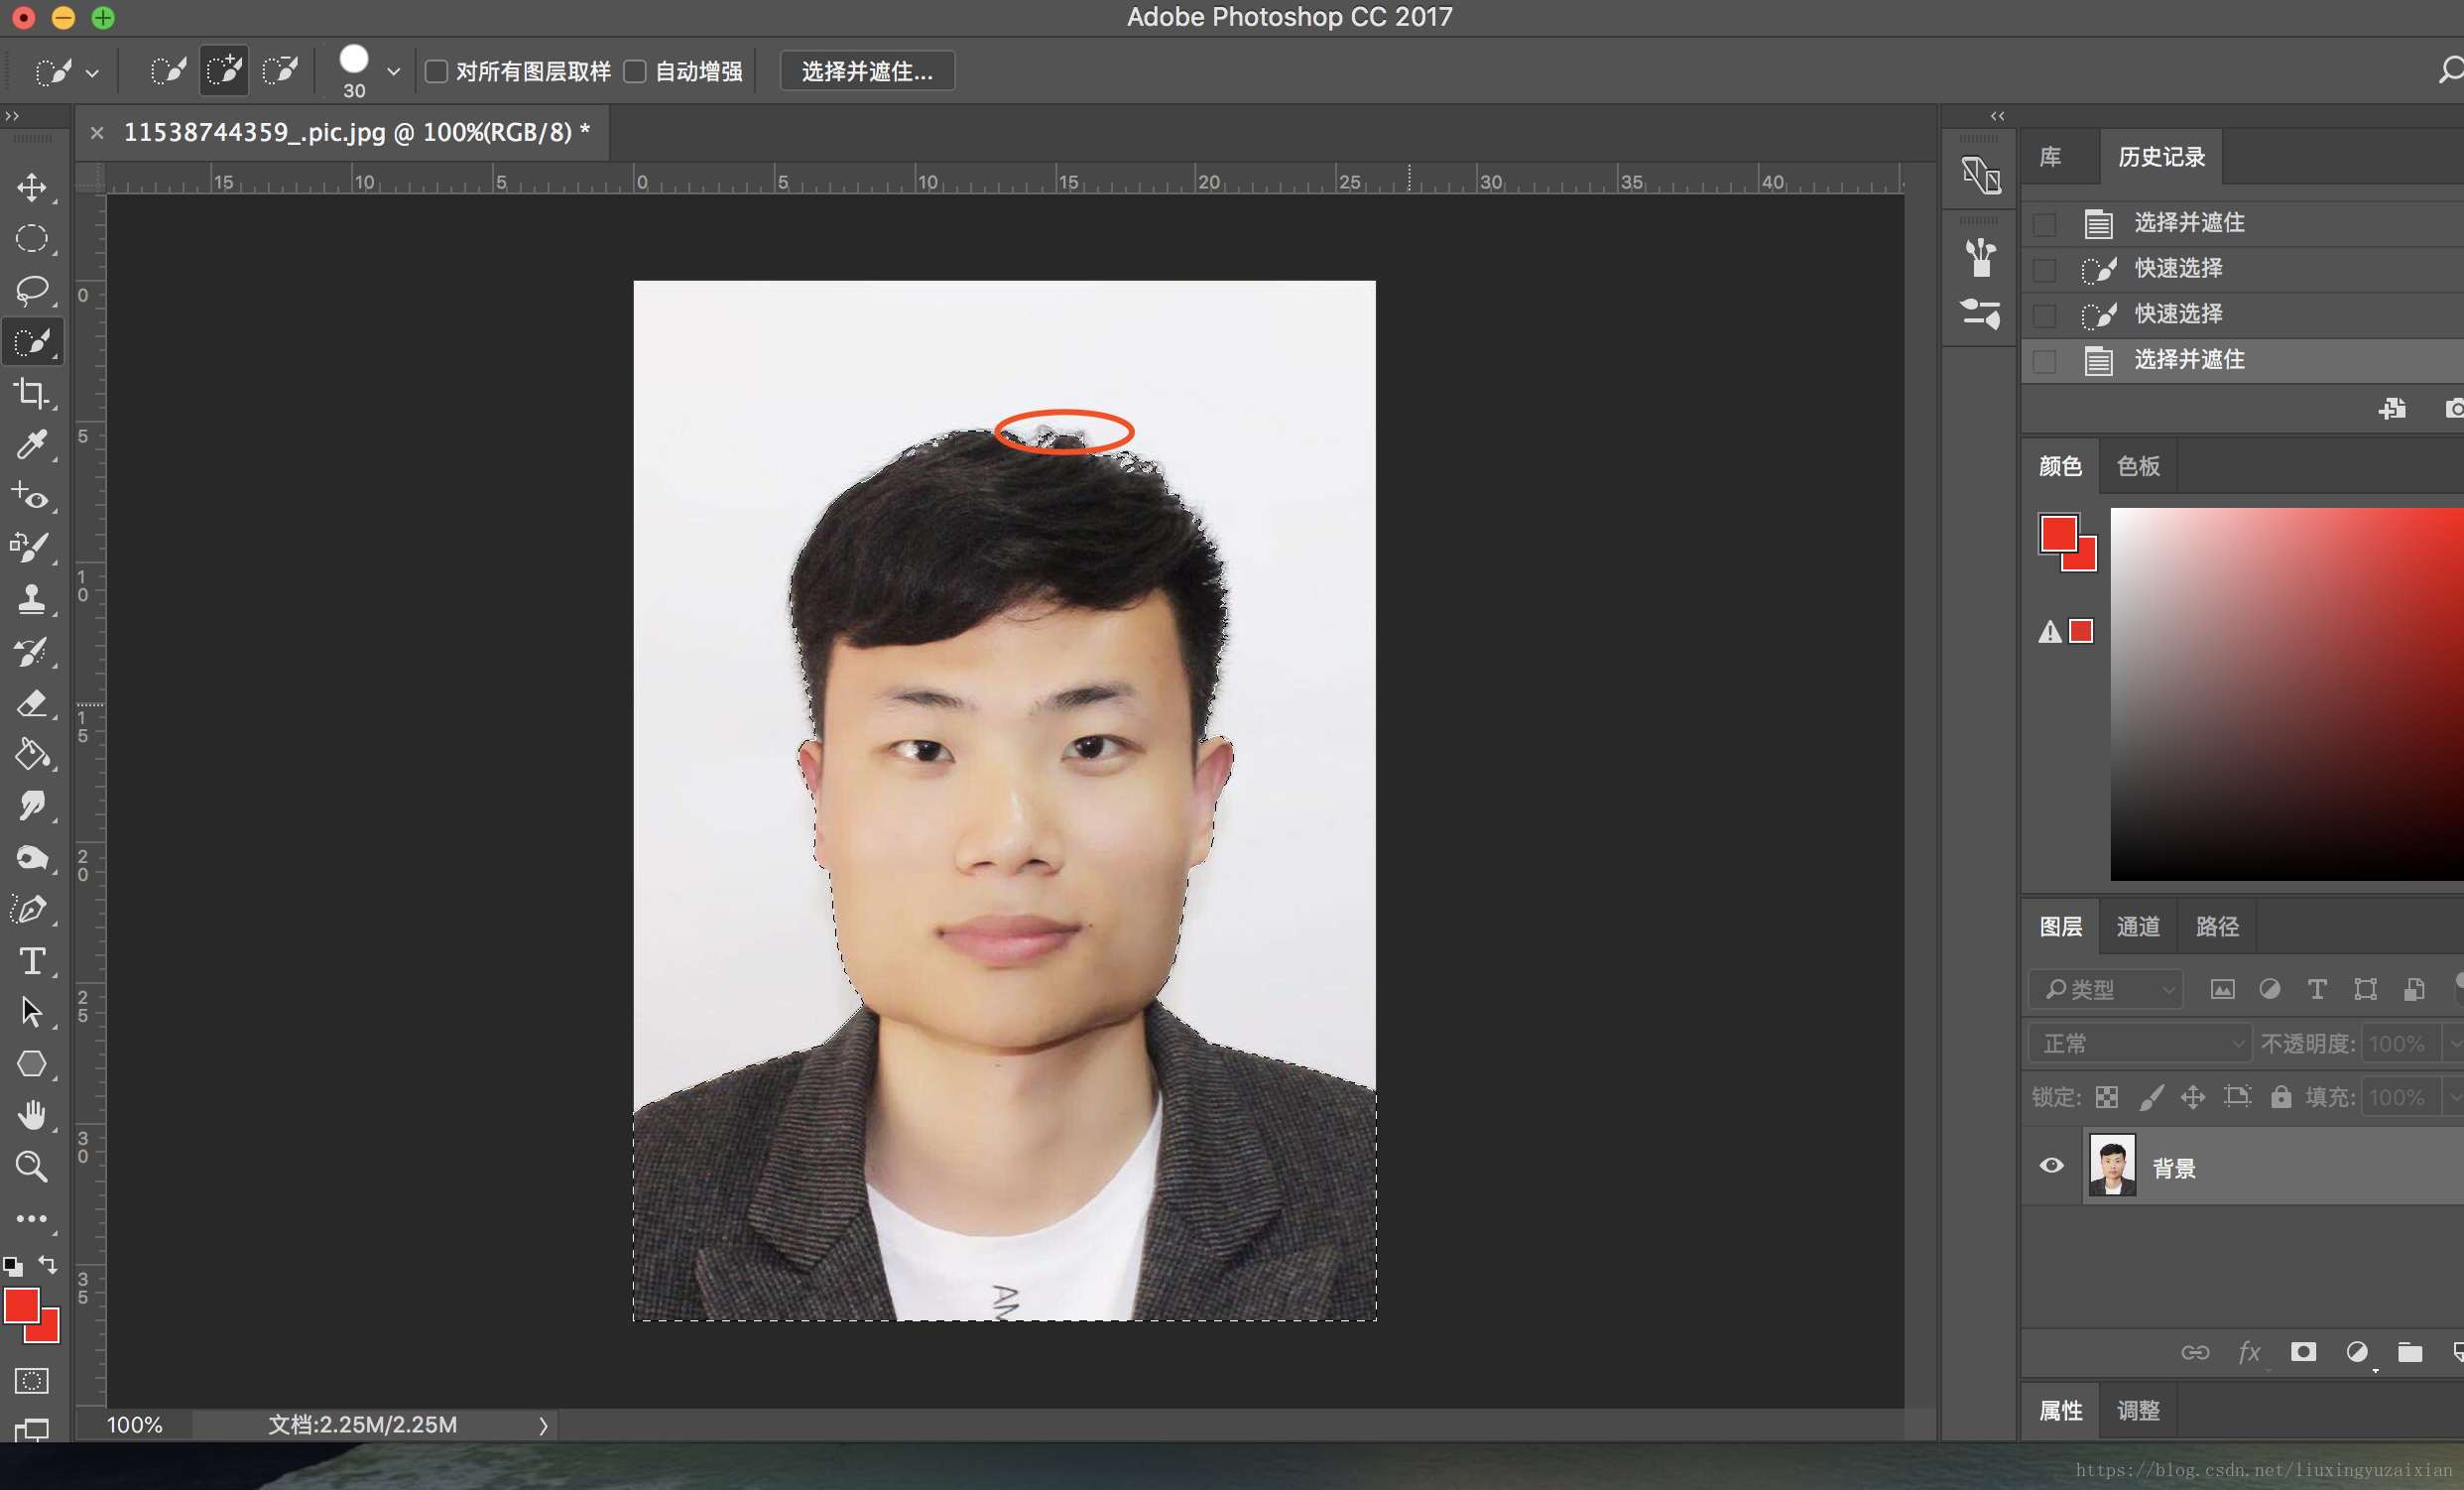
Task: Open the 类型 layer filter dropdown
Action: [x=2106, y=990]
